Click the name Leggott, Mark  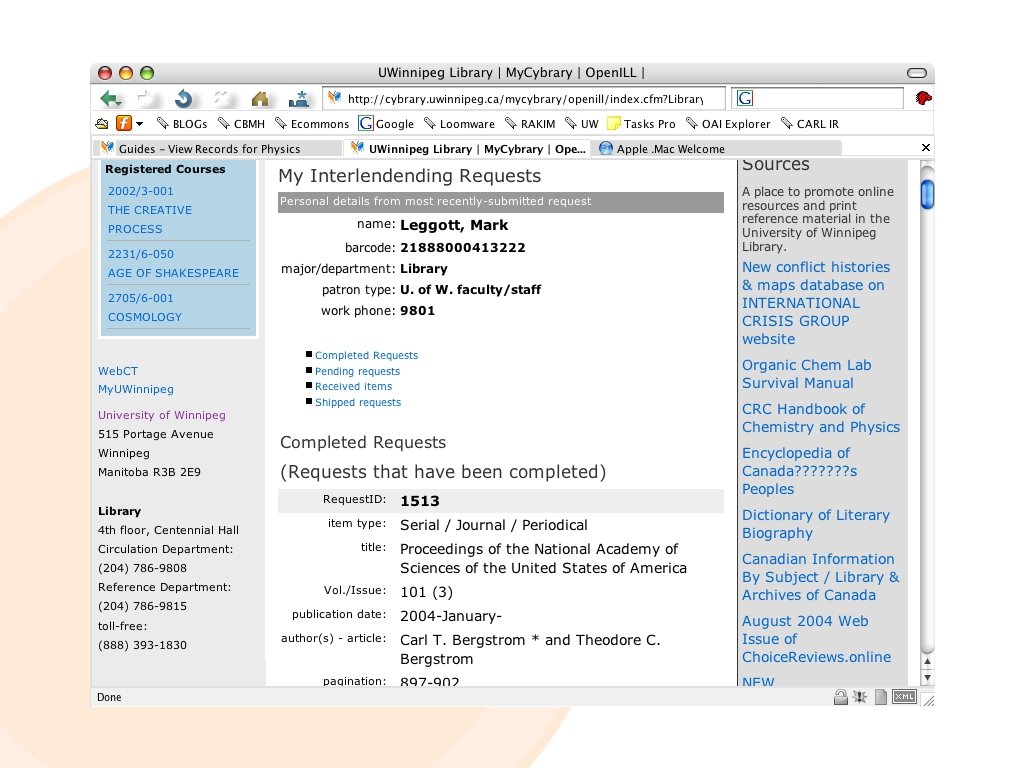click(x=454, y=225)
